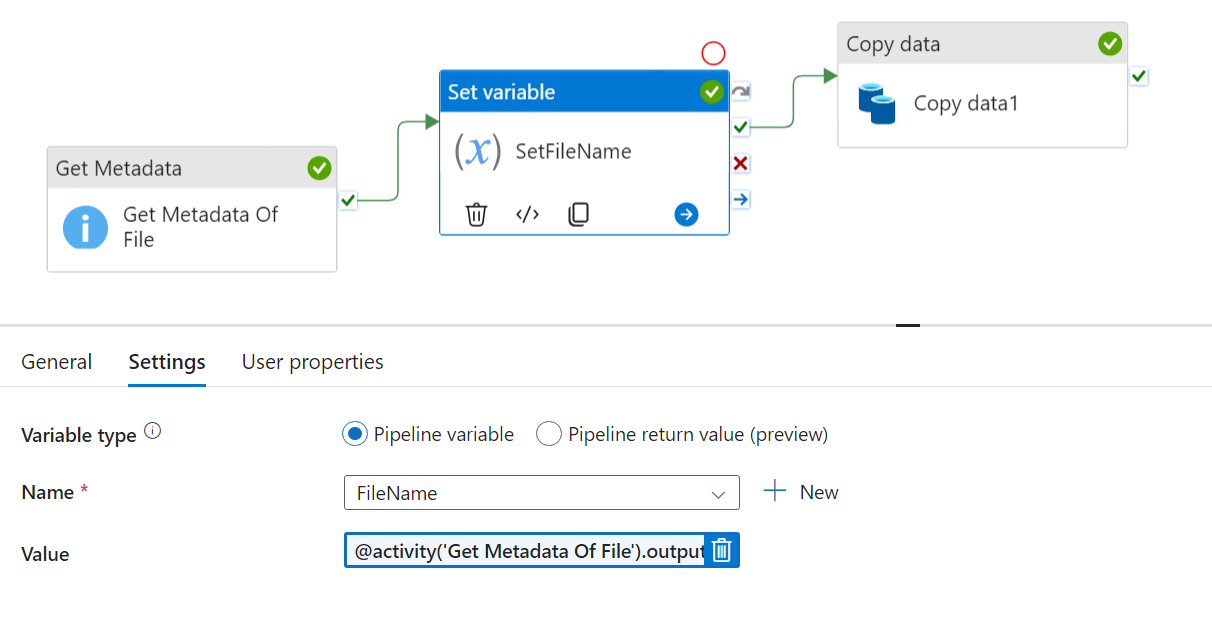Image resolution: width=1212 pixels, height=619 pixels.
Task: Click the Copy data1 database icon
Action: 877,104
